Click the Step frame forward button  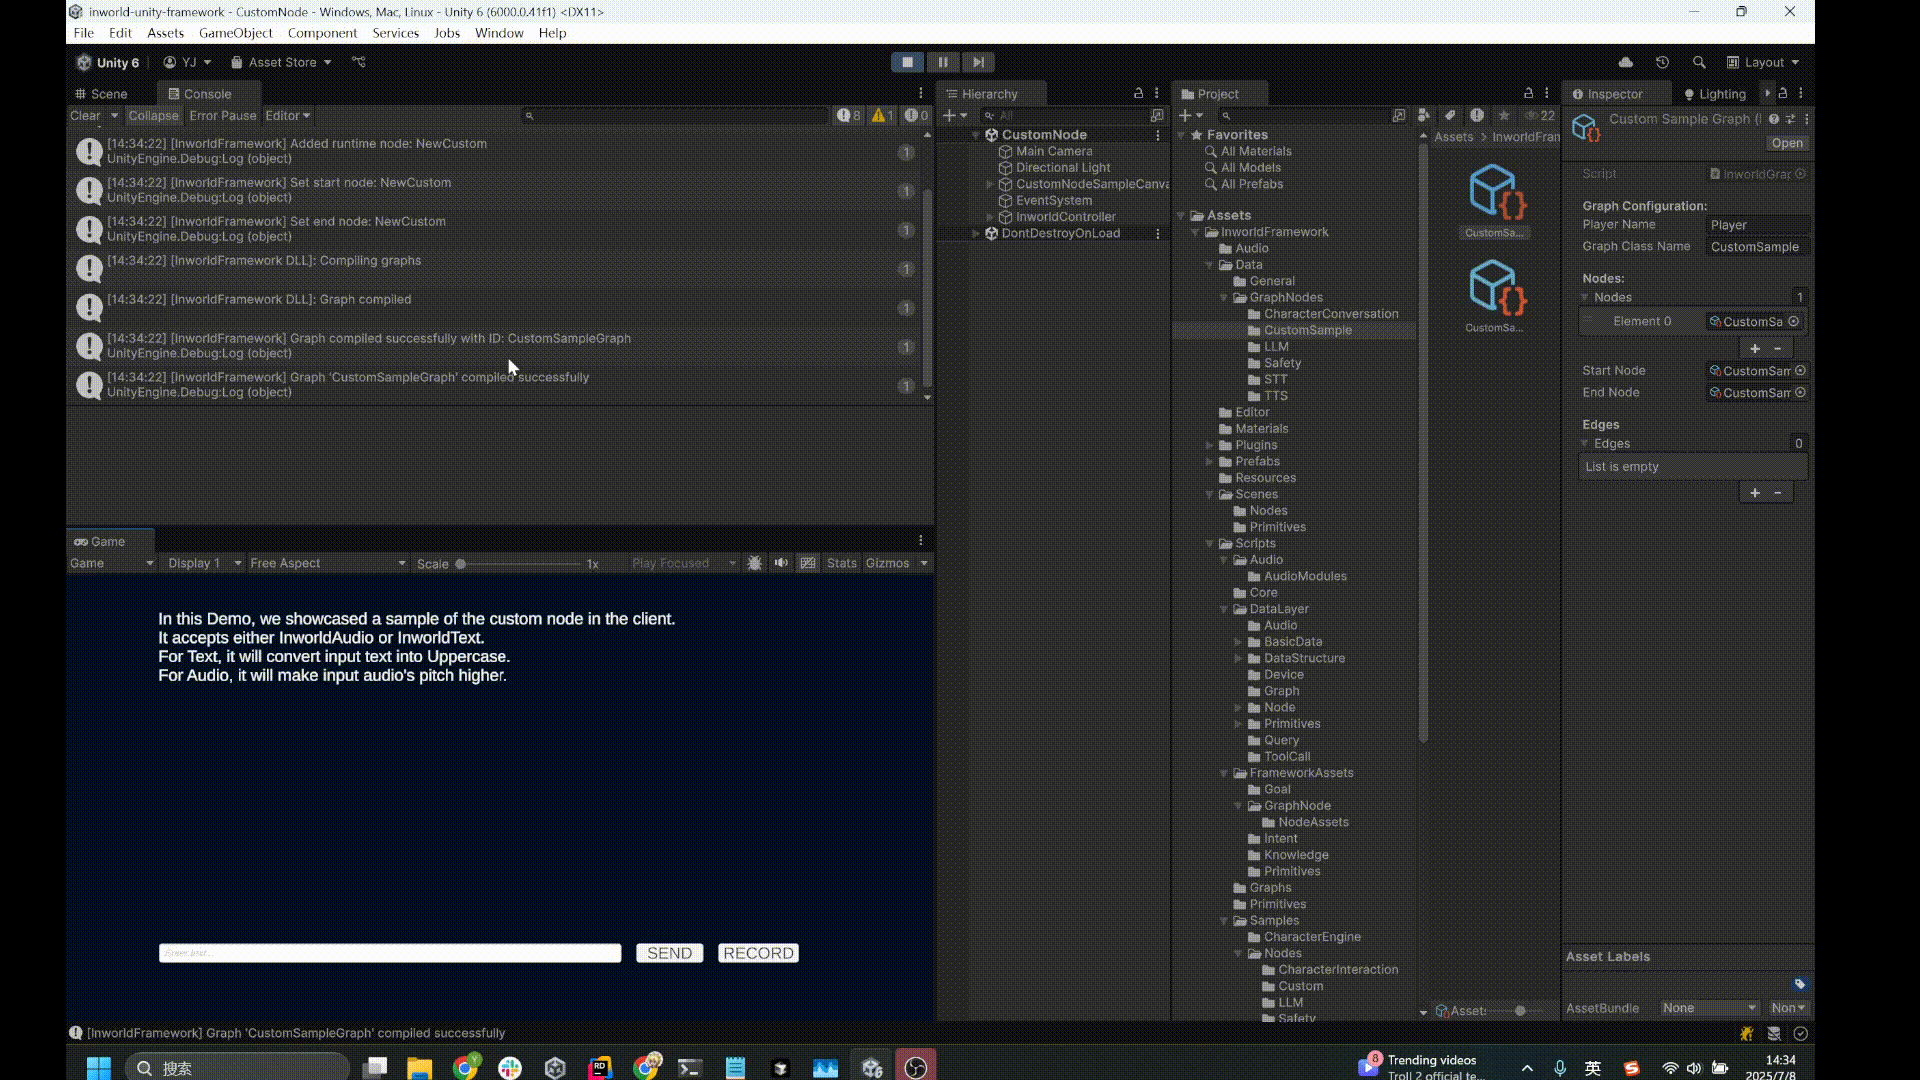click(978, 62)
